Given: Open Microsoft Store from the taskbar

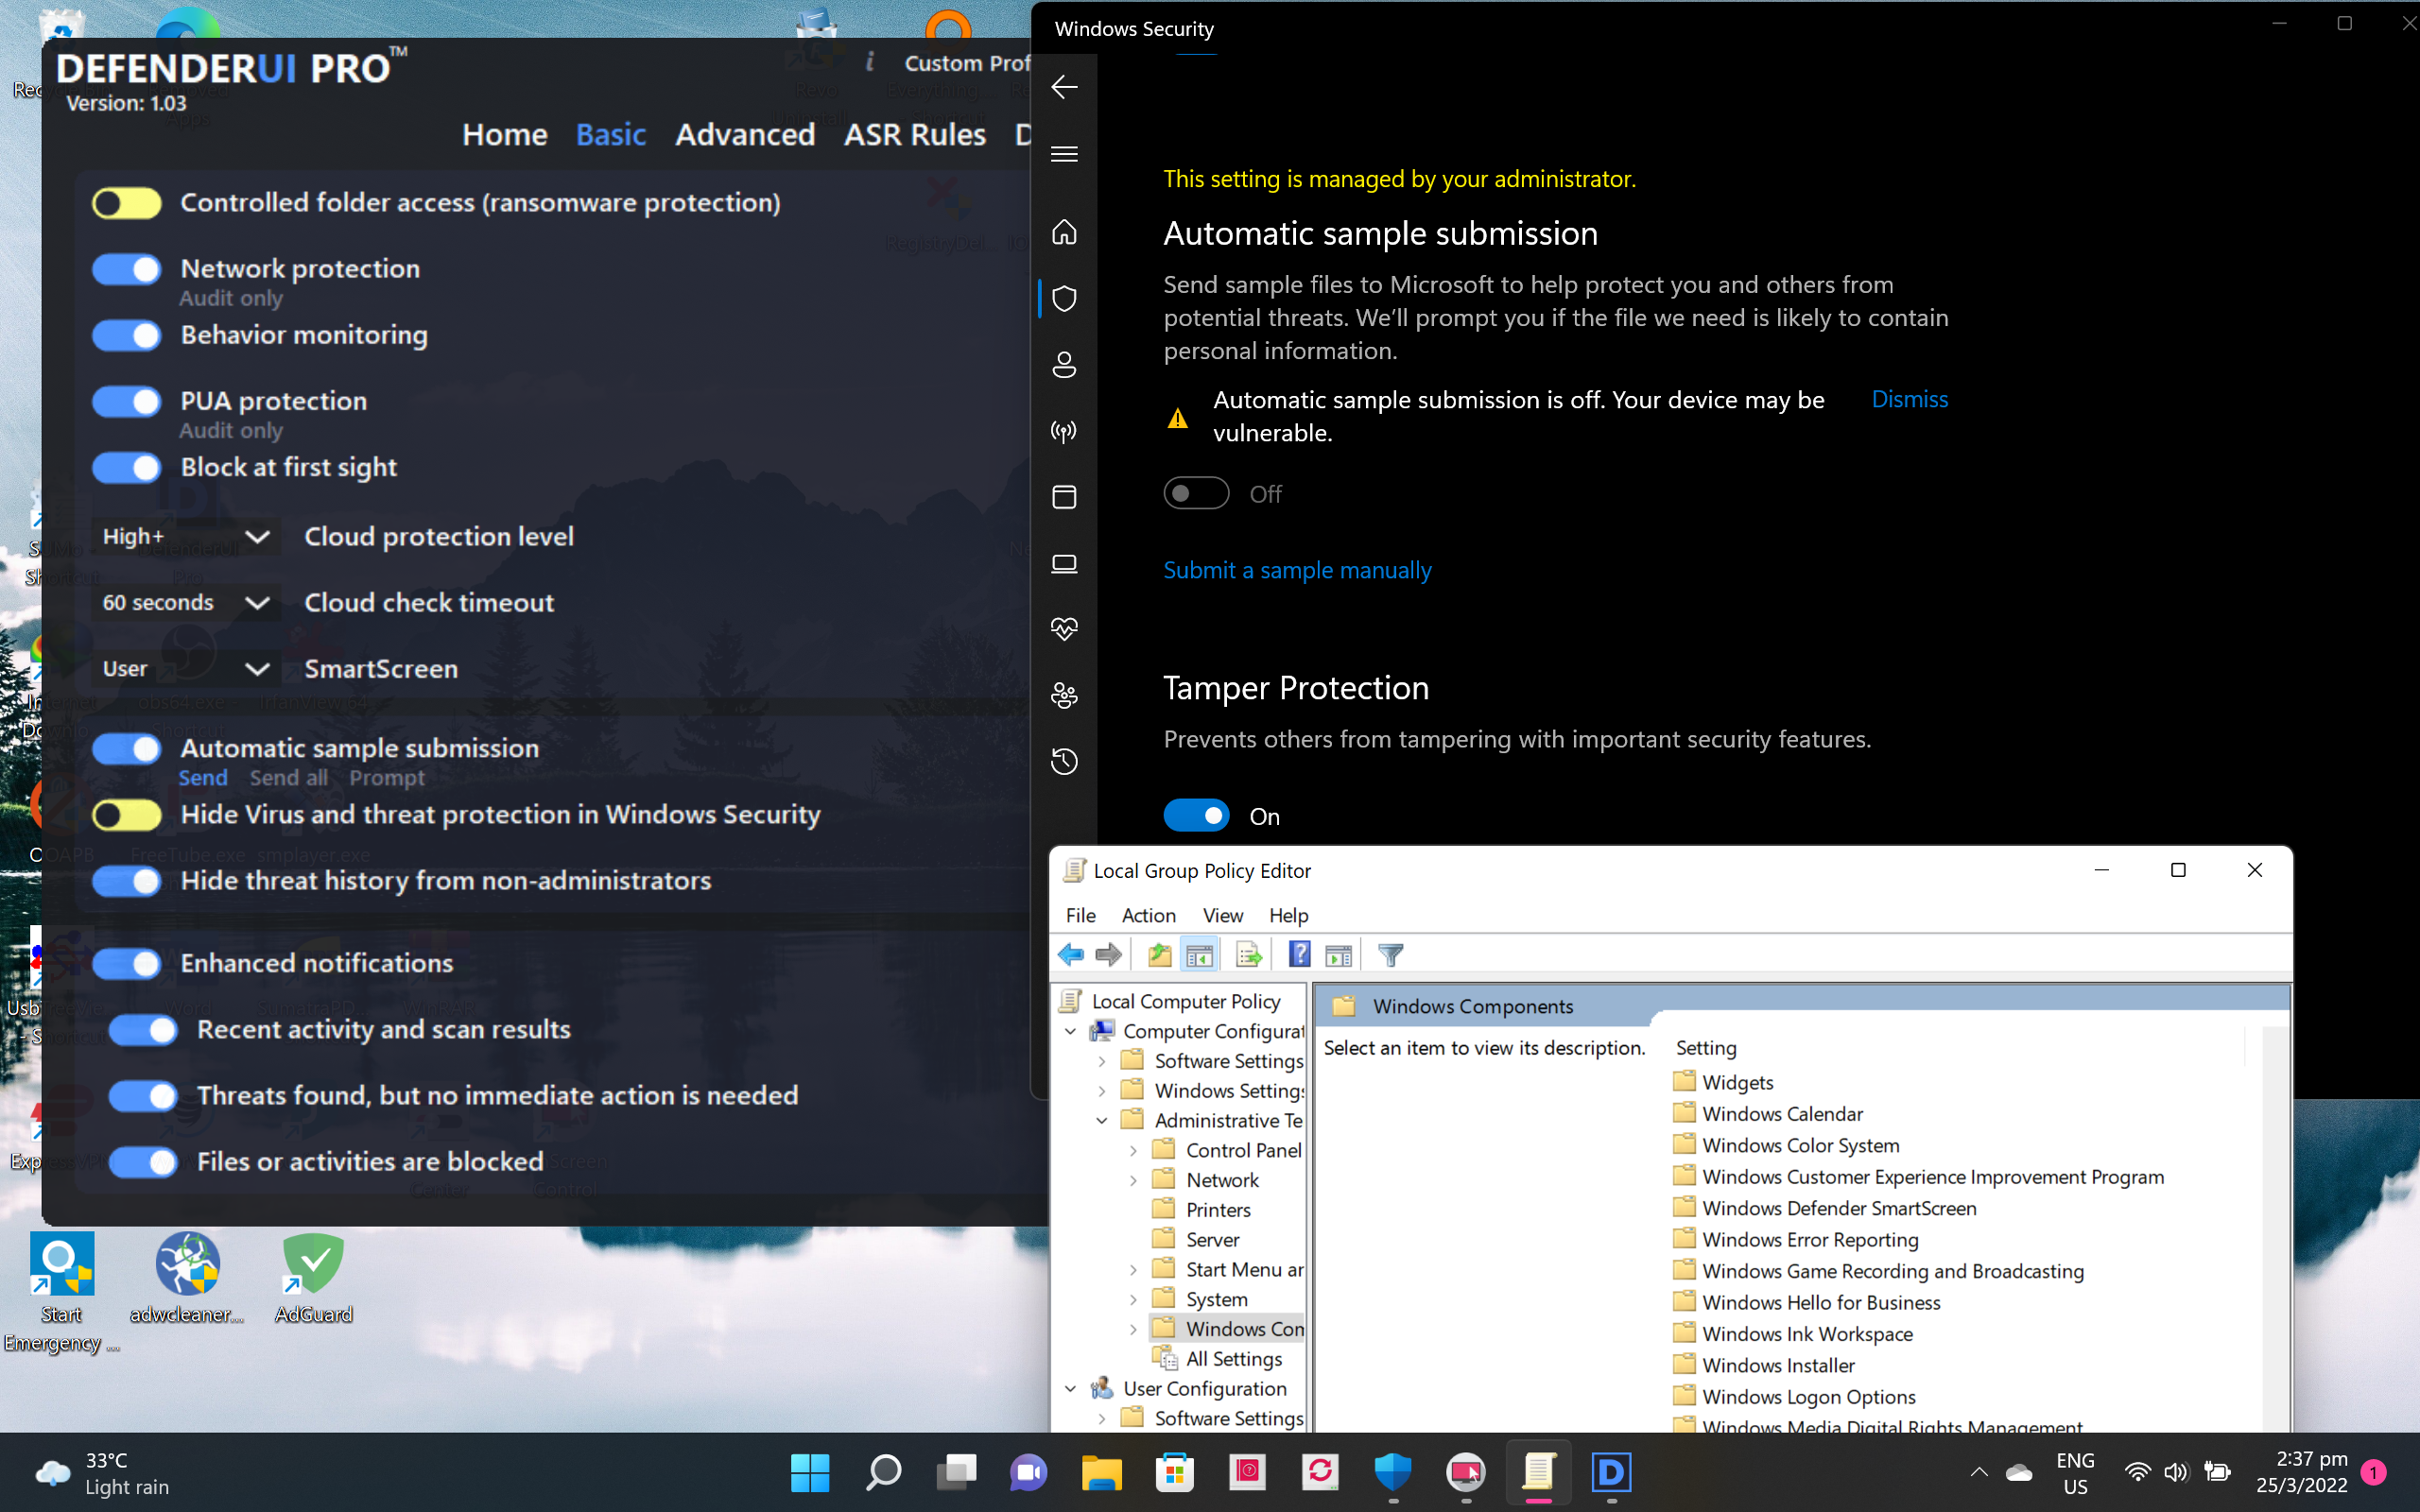Looking at the screenshot, I should (x=1174, y=1472).
